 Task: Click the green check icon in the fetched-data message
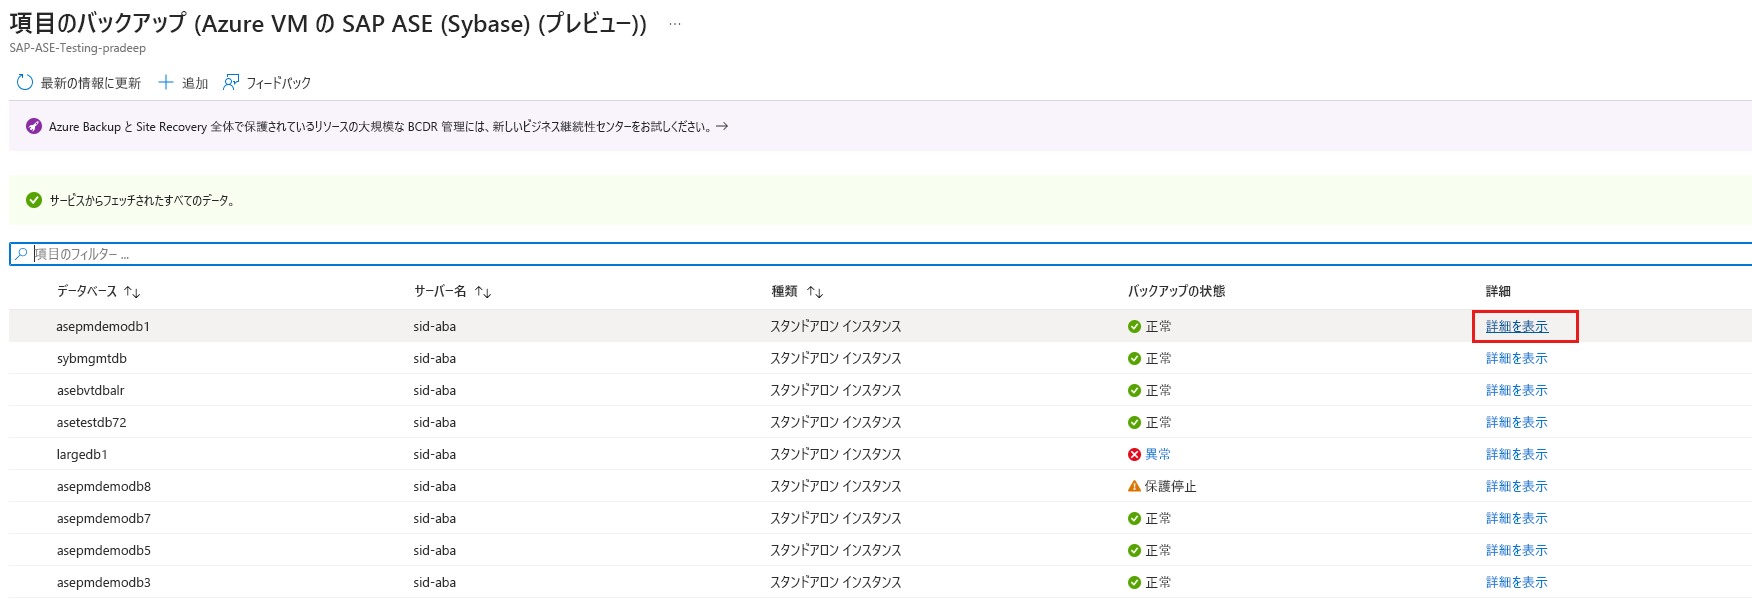tap(34, 200)
